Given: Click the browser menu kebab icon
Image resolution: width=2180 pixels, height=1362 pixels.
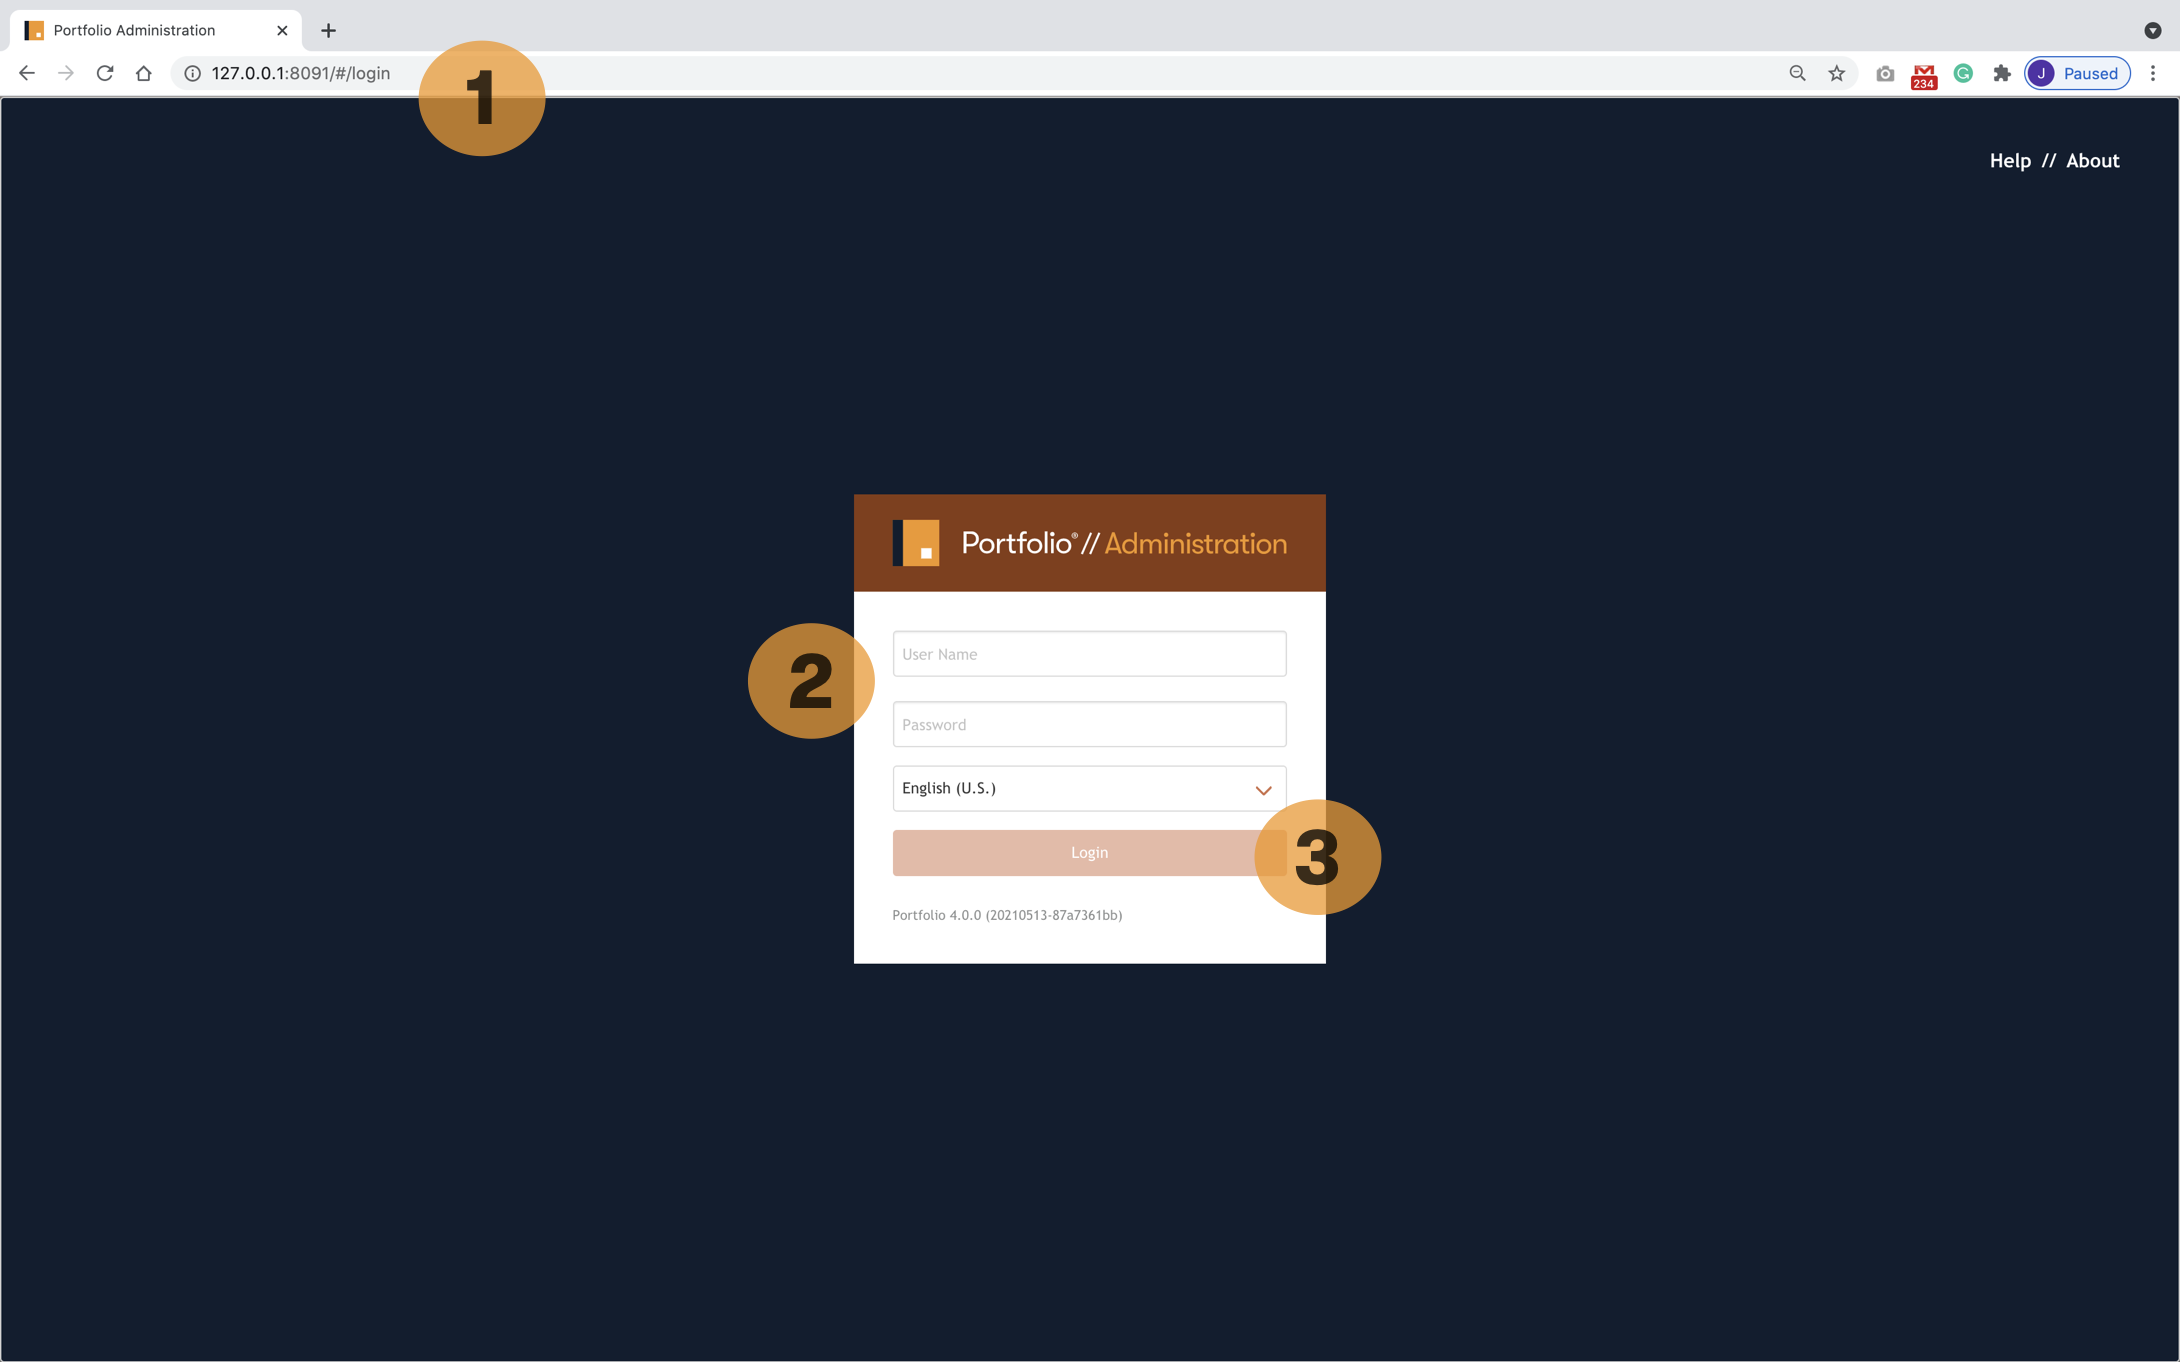Looking at the screenshot, I should [x=2153, y=74].
